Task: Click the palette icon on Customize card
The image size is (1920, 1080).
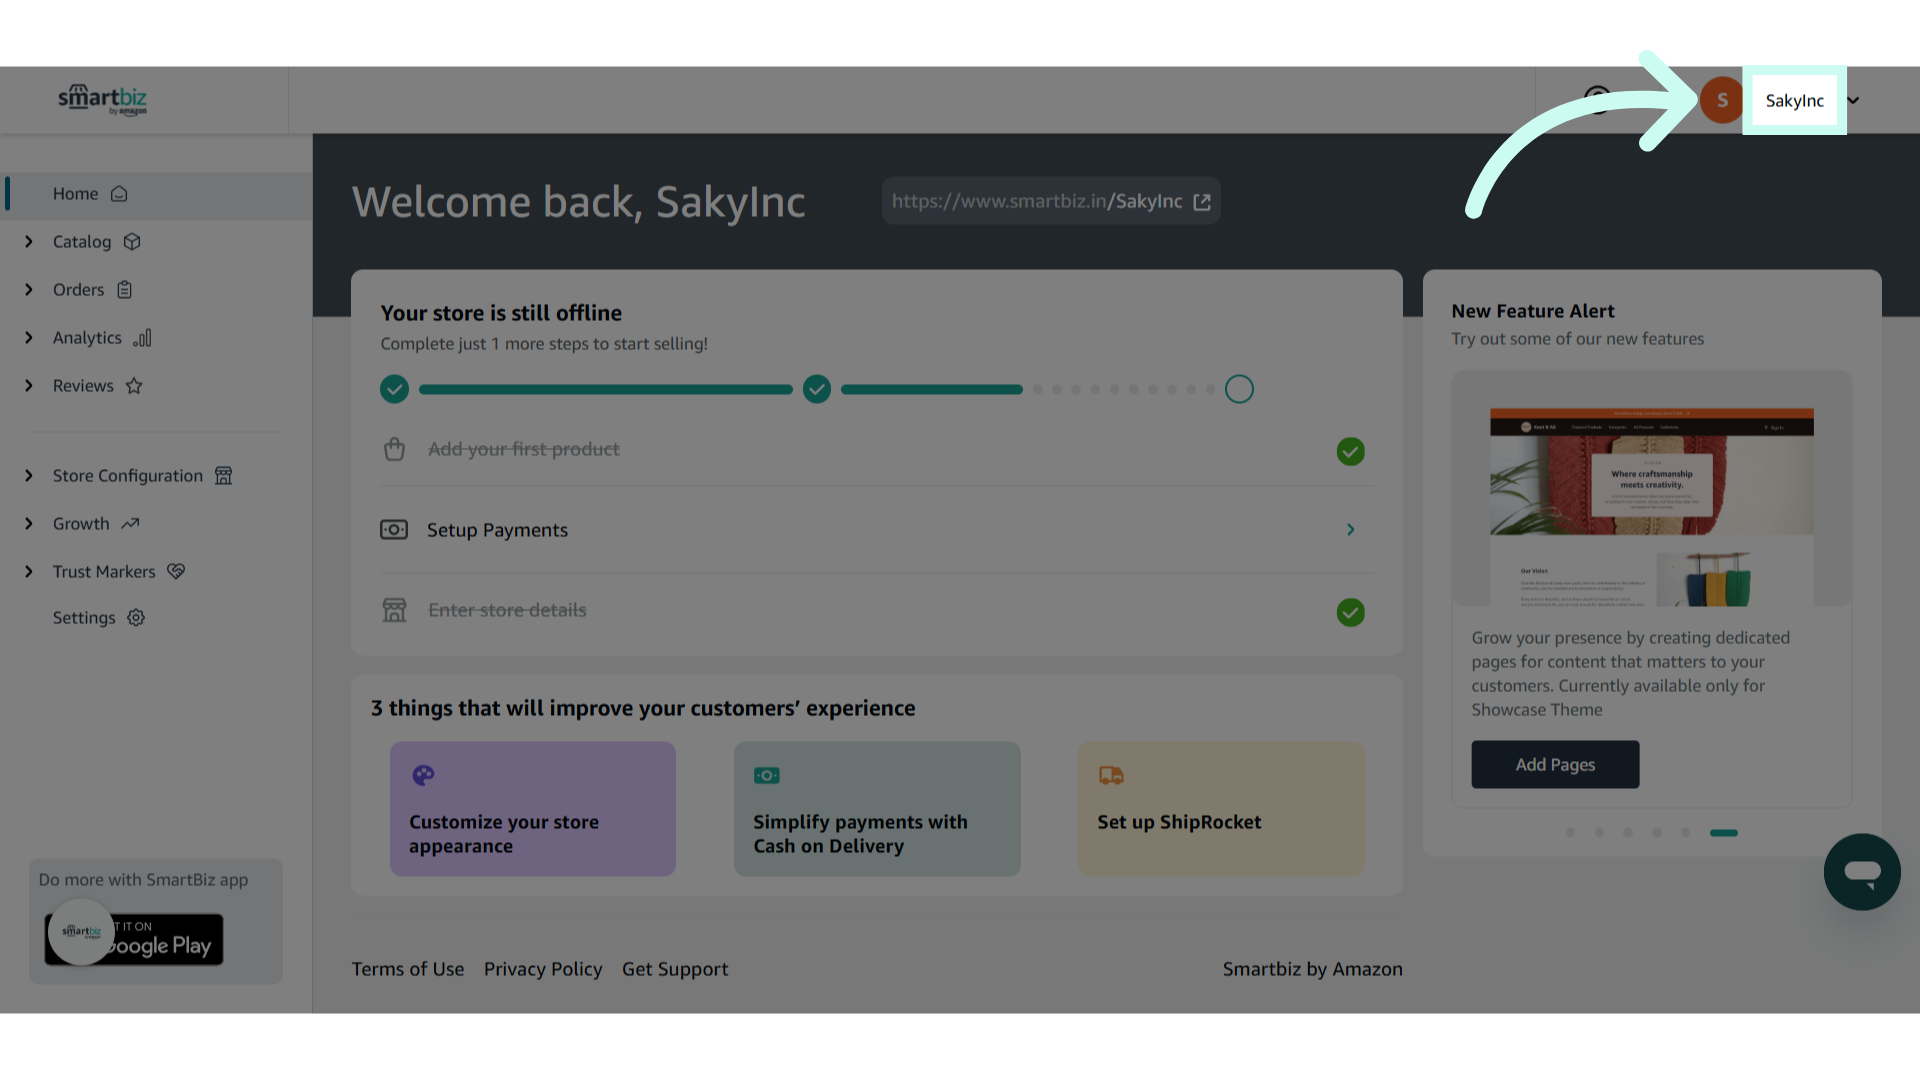Action: pos(423,775)
